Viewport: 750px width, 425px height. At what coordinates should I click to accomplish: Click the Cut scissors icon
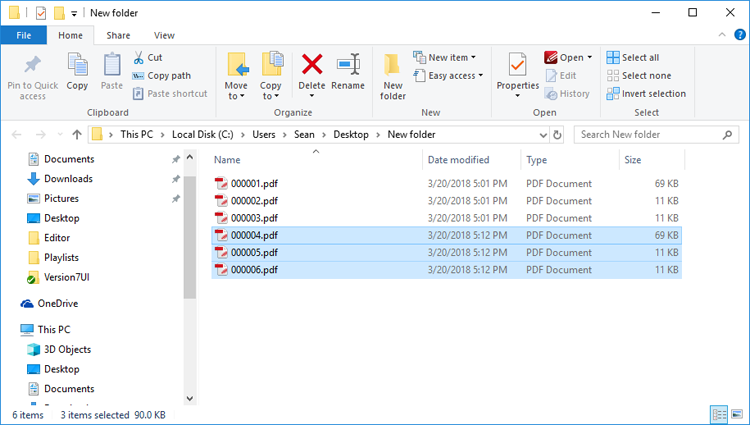[x=138, y=58]
